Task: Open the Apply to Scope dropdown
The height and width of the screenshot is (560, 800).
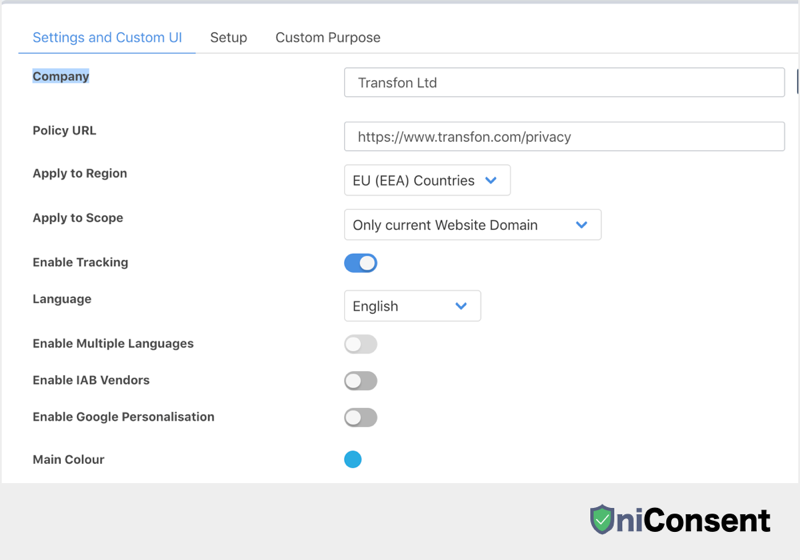Action: pos(472,224)
